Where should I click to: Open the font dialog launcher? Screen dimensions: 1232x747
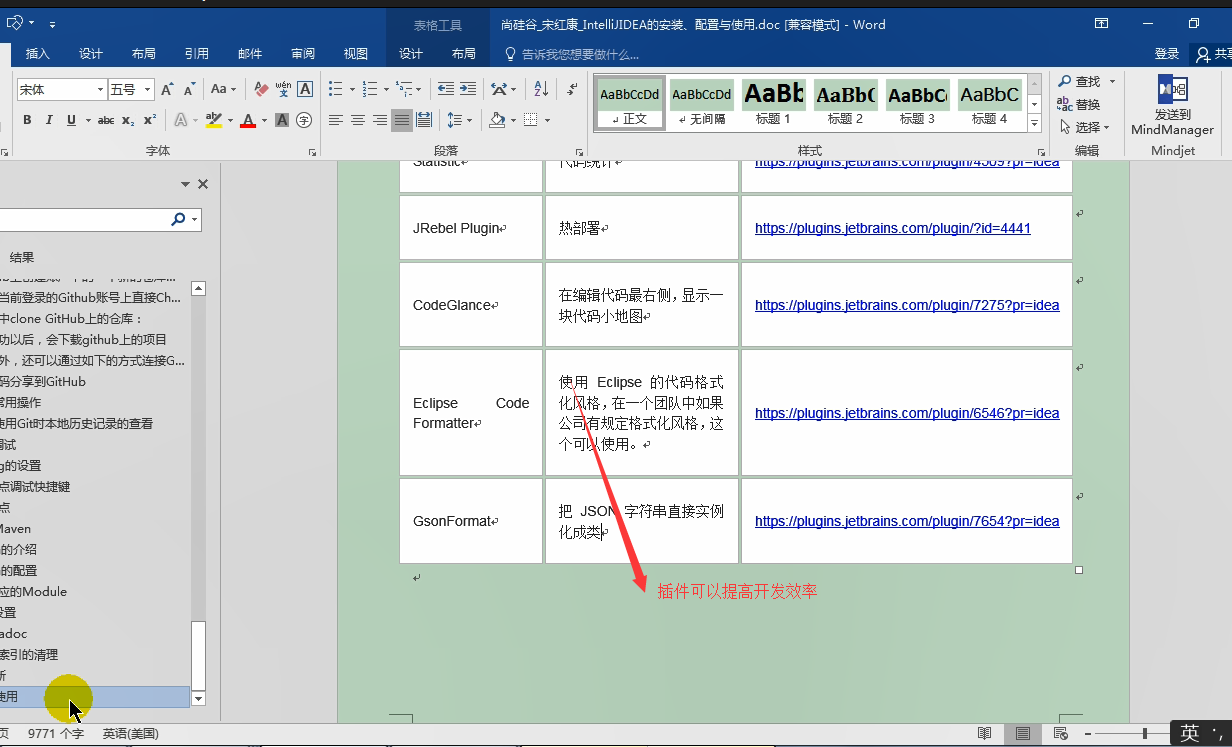(312, 152)
